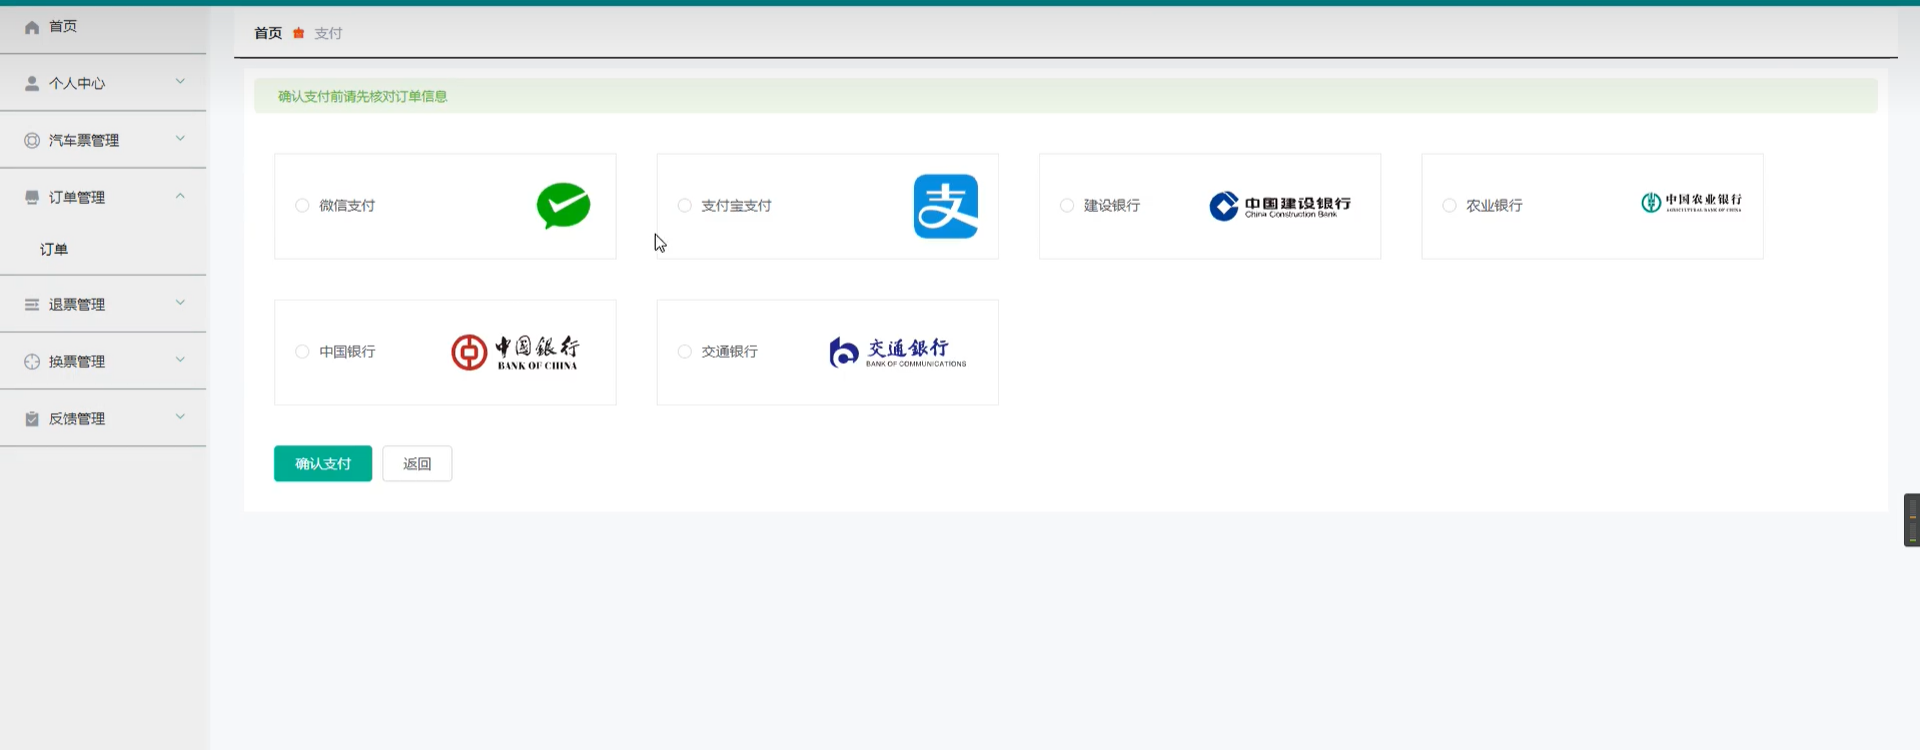Click the Bank of China red logo
The height and width of the screenshot is (750, 1920).
(515, 352)
